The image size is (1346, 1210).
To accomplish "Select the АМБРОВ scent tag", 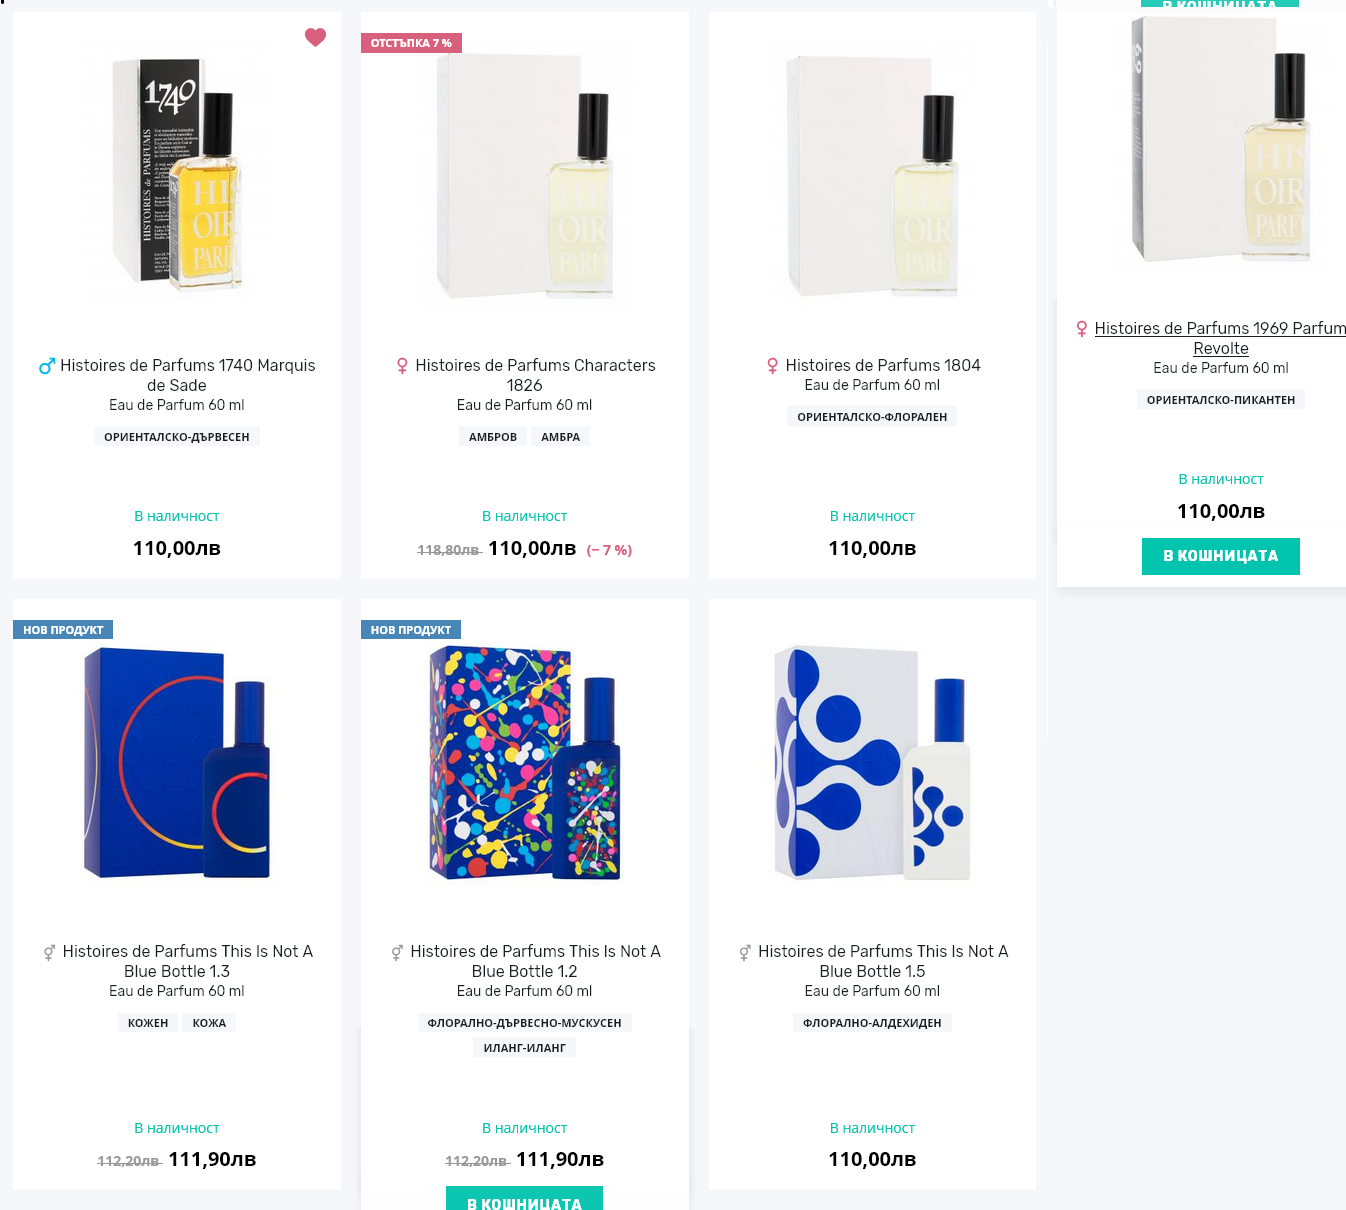I will pyautogui.click(x=493, y=437).
